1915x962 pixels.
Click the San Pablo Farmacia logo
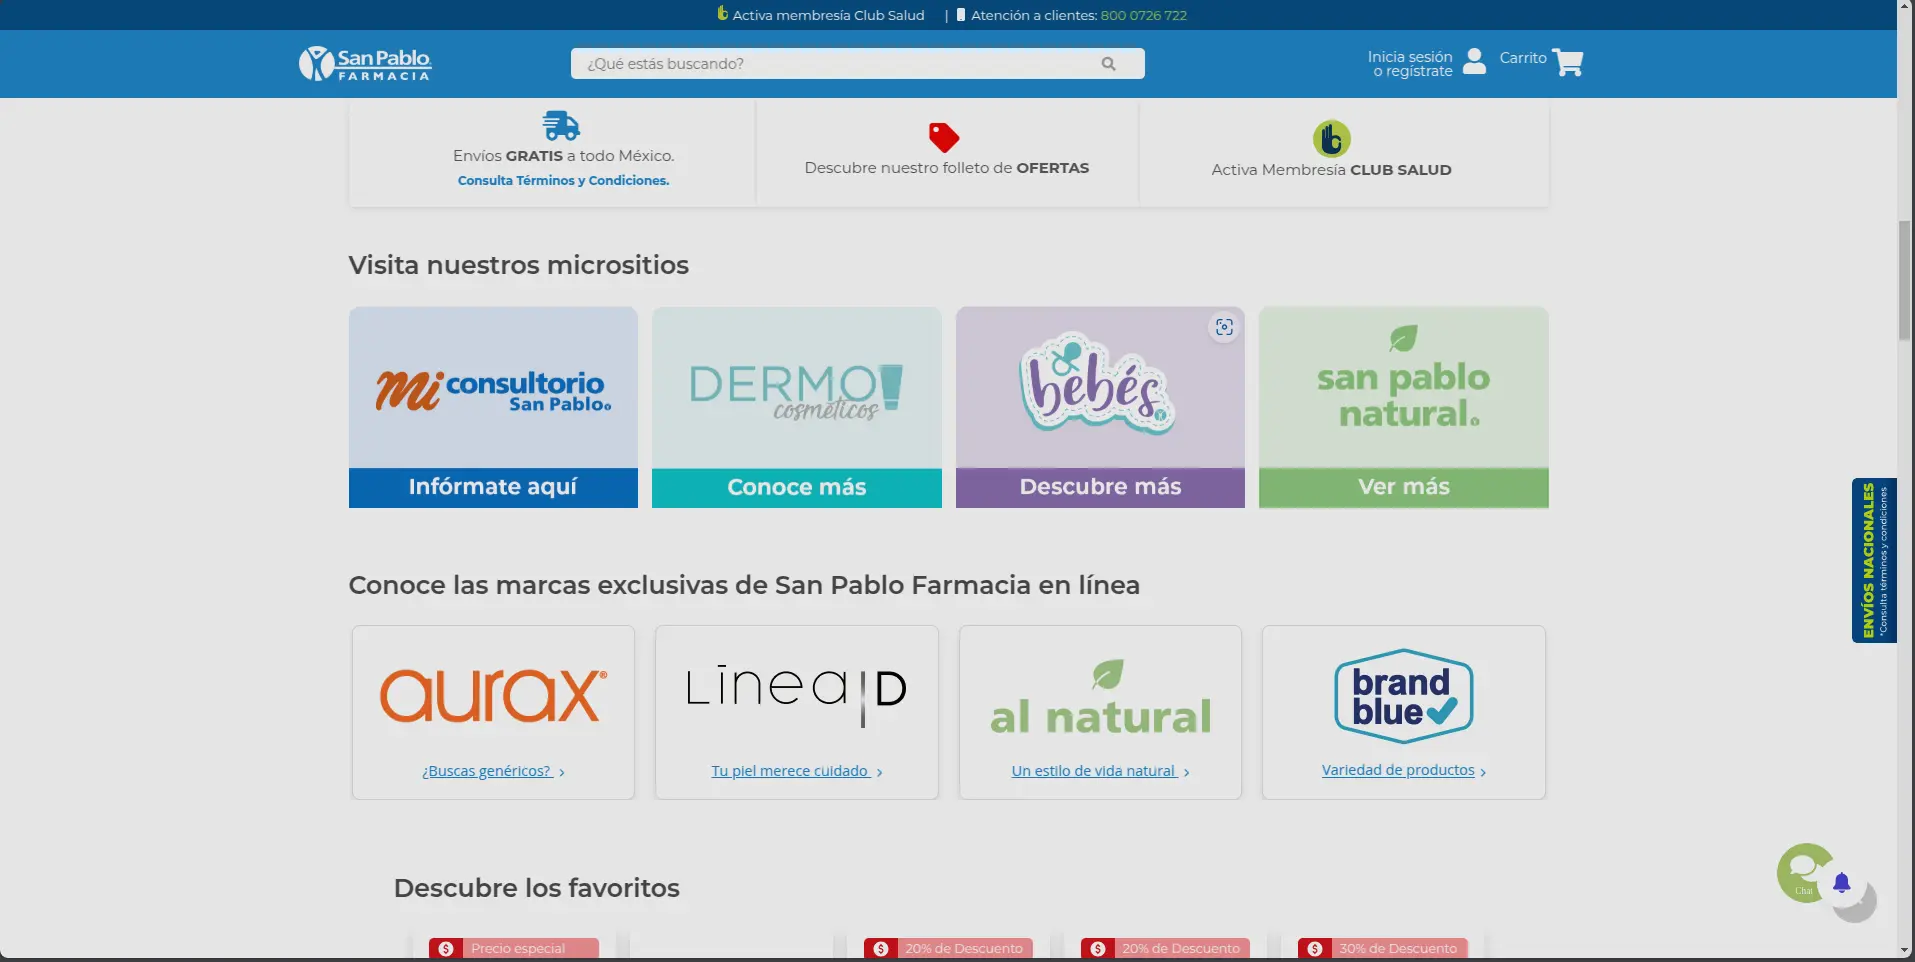tap(364, 63)
